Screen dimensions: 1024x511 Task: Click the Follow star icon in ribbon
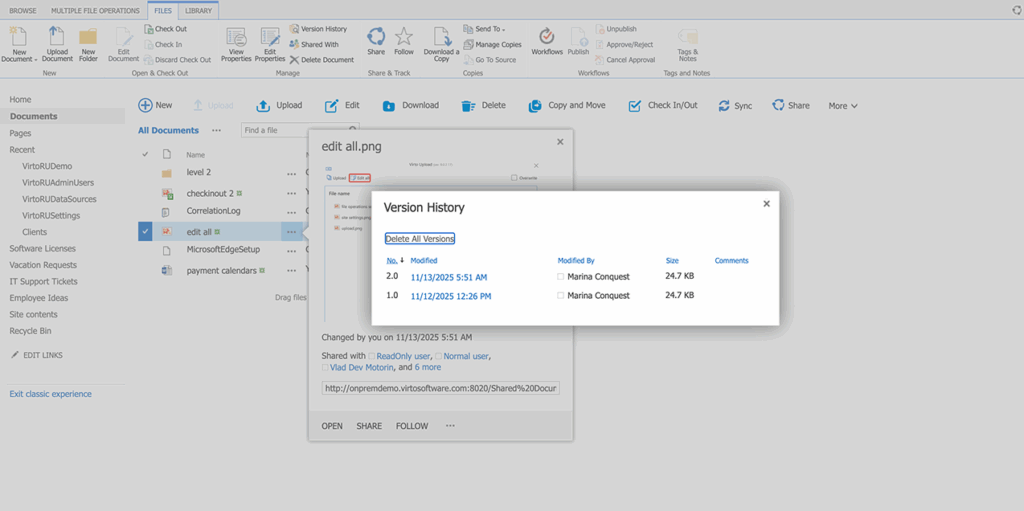[404, 38]
